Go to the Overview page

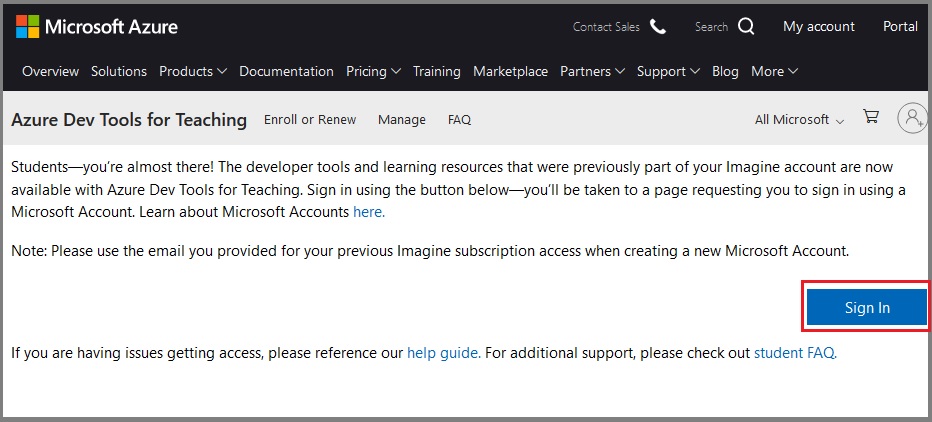click(x=50, y=71)
